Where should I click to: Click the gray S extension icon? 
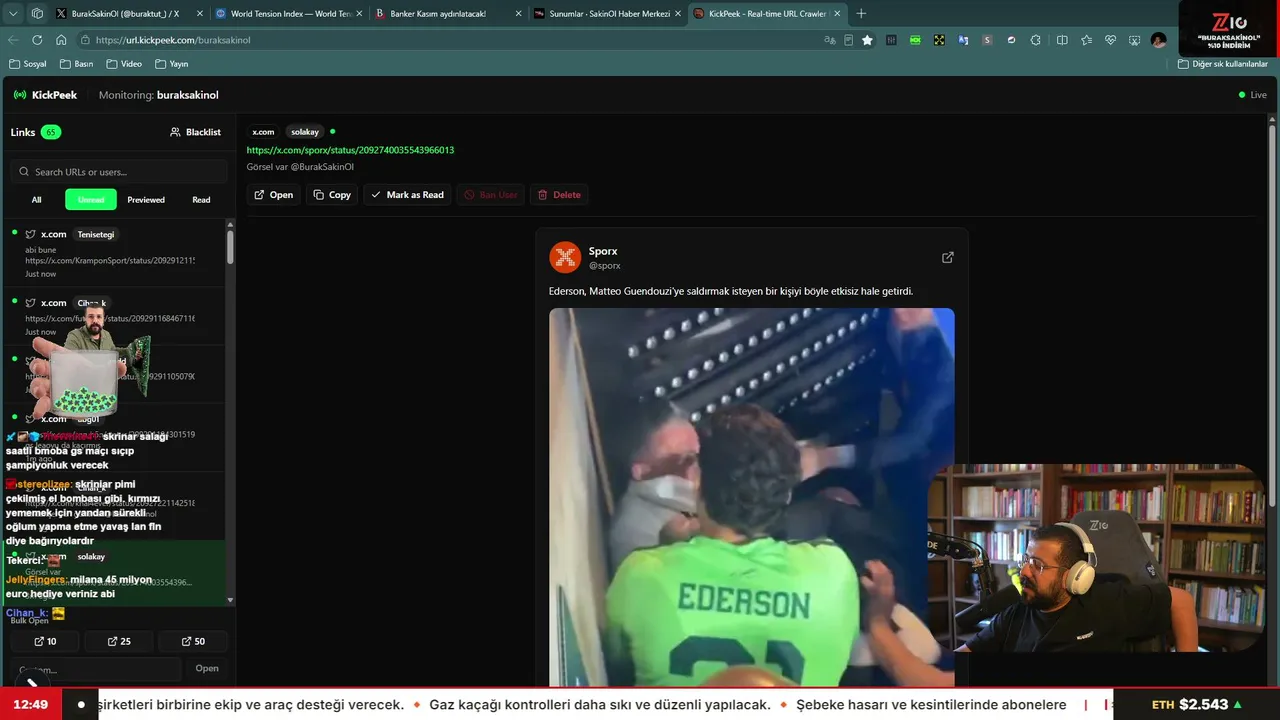[x=987, y=40]
